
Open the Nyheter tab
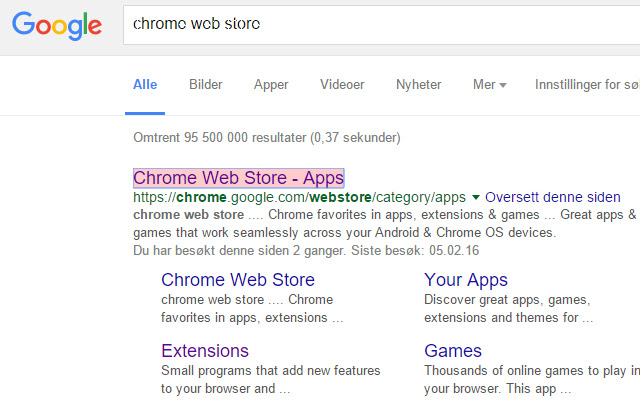point(419,84)
